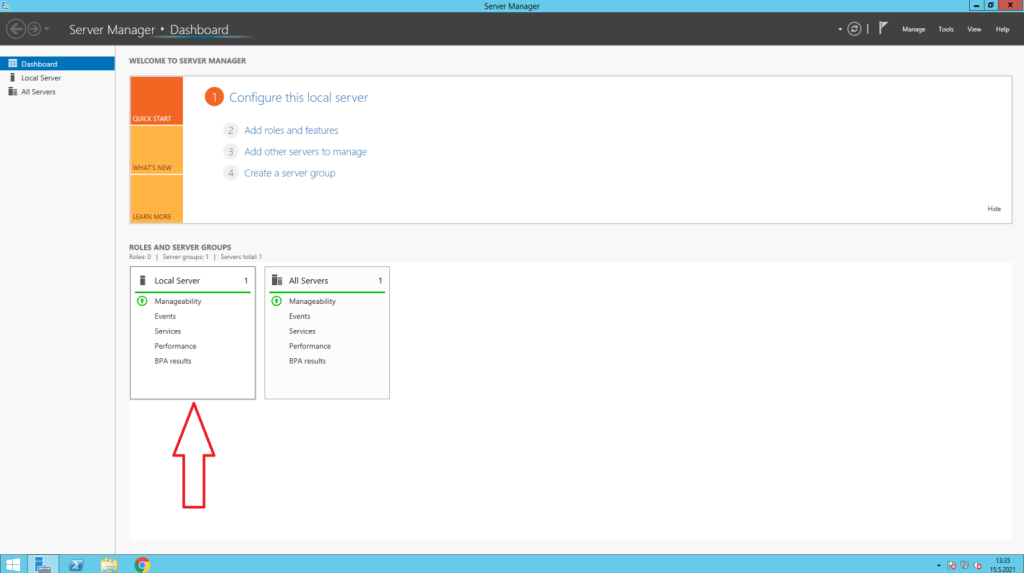Image resolution: width=1024 pixels, height=573 pixels.
Task: Open the Manage menu
Action: 913,29
